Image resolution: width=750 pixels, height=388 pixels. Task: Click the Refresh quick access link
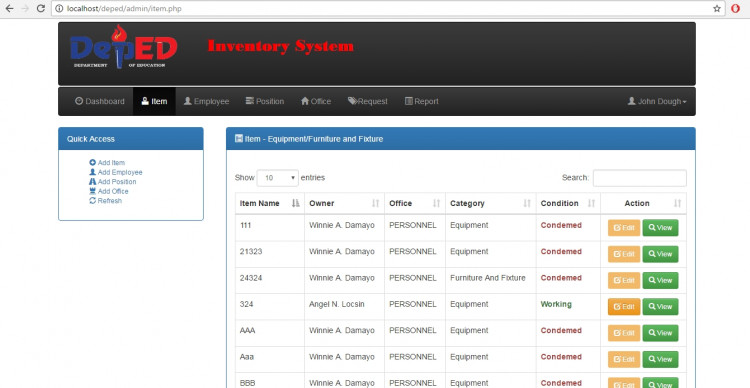point(106,201)
